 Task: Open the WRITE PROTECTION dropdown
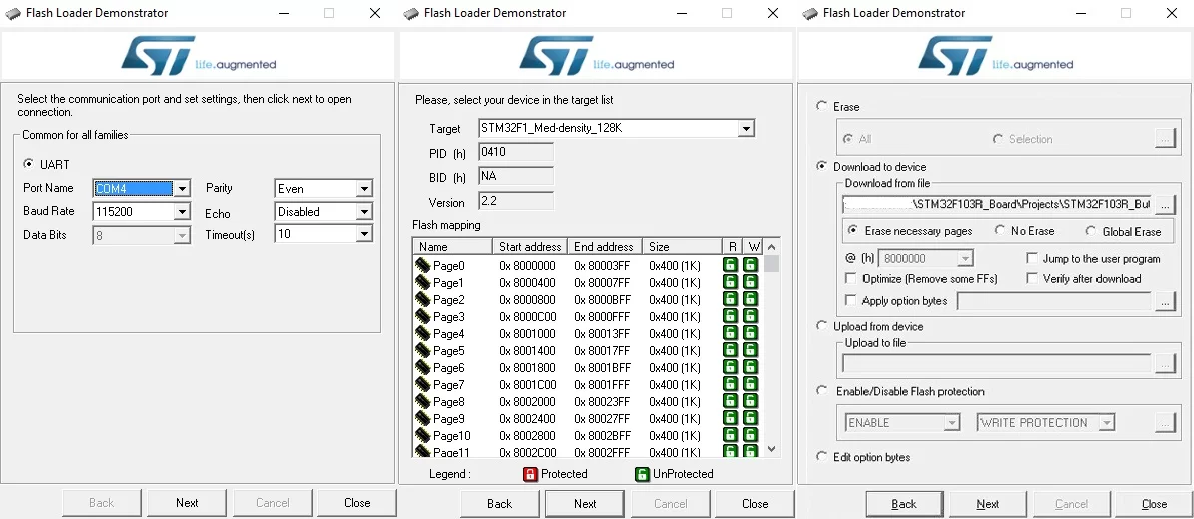click(1107, 422)
